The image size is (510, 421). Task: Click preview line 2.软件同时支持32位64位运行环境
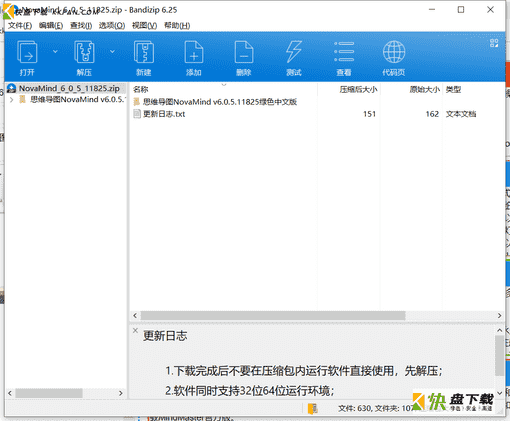pos(249,390)
